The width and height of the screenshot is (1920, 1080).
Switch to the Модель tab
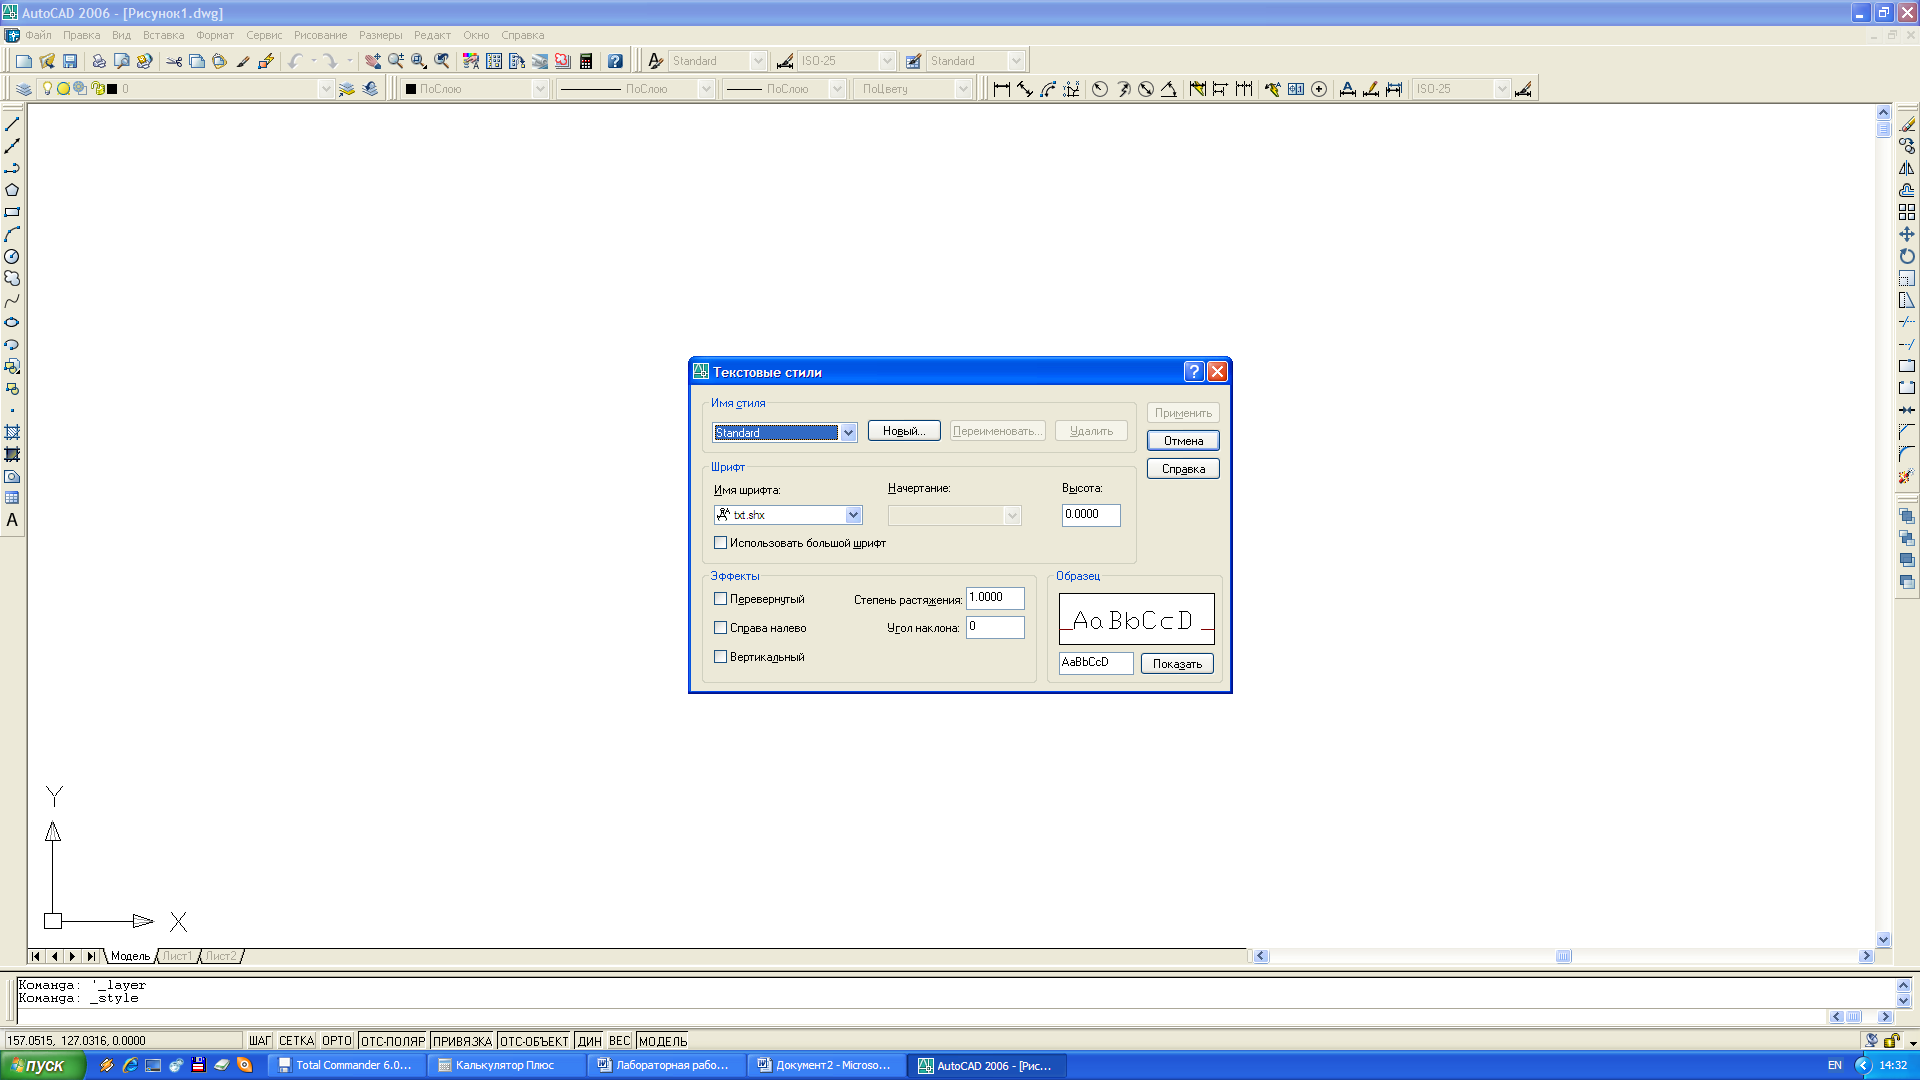pyautogui.click(x=130, y=956)
